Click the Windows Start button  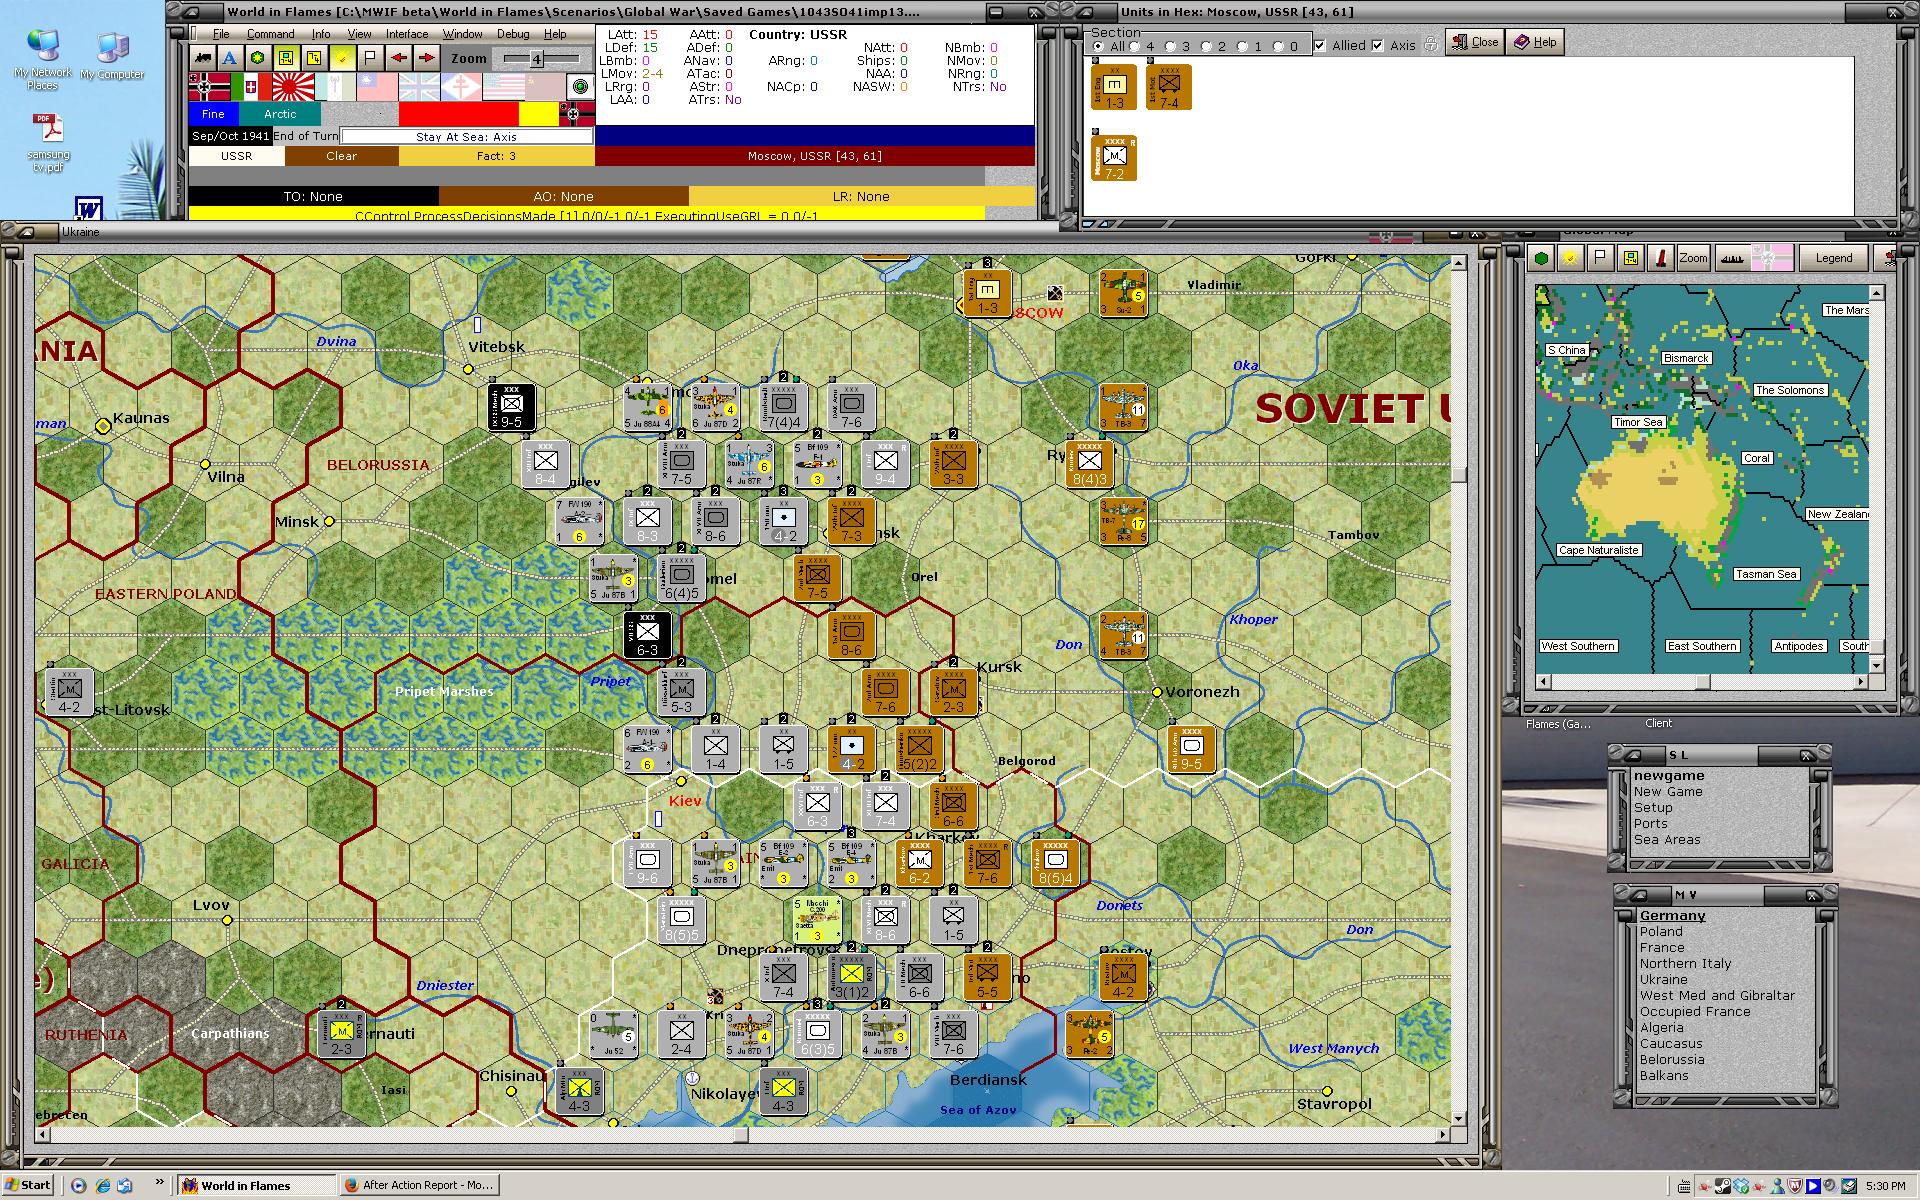click(x=28, y=1185)
